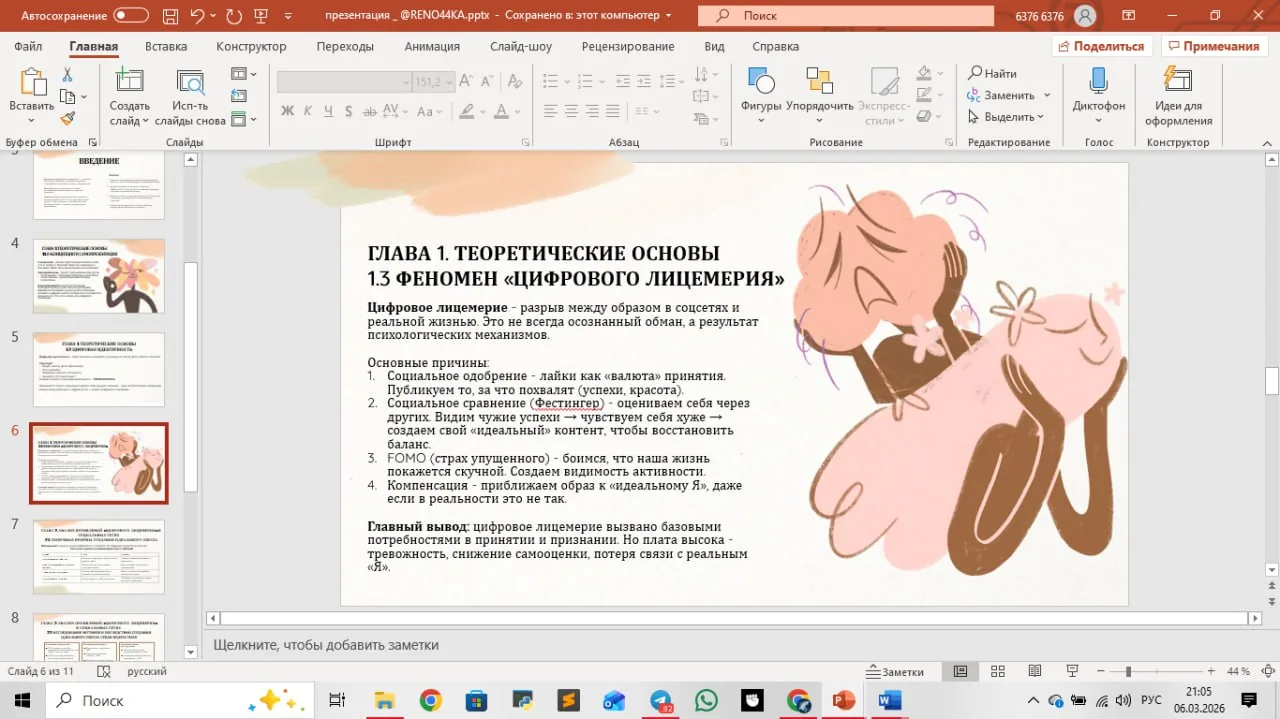The image size is (1280, 719).
Task: Click the Reset slide icon
Action: pyautogui.click(x=238, y=97)
